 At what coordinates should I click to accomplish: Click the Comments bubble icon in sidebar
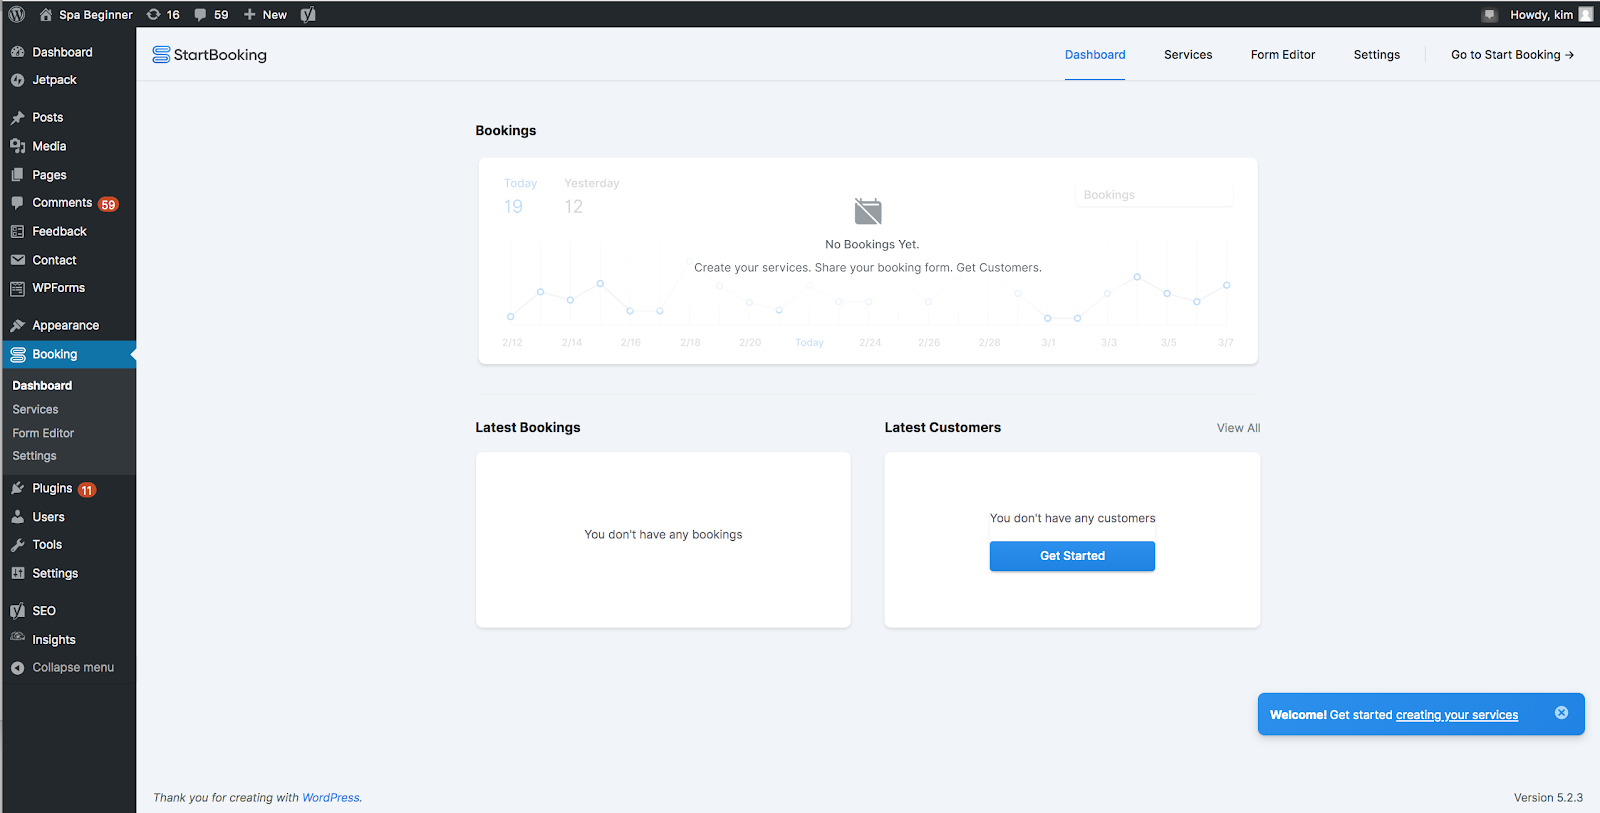pyautogui.click(x=18, y=203)
